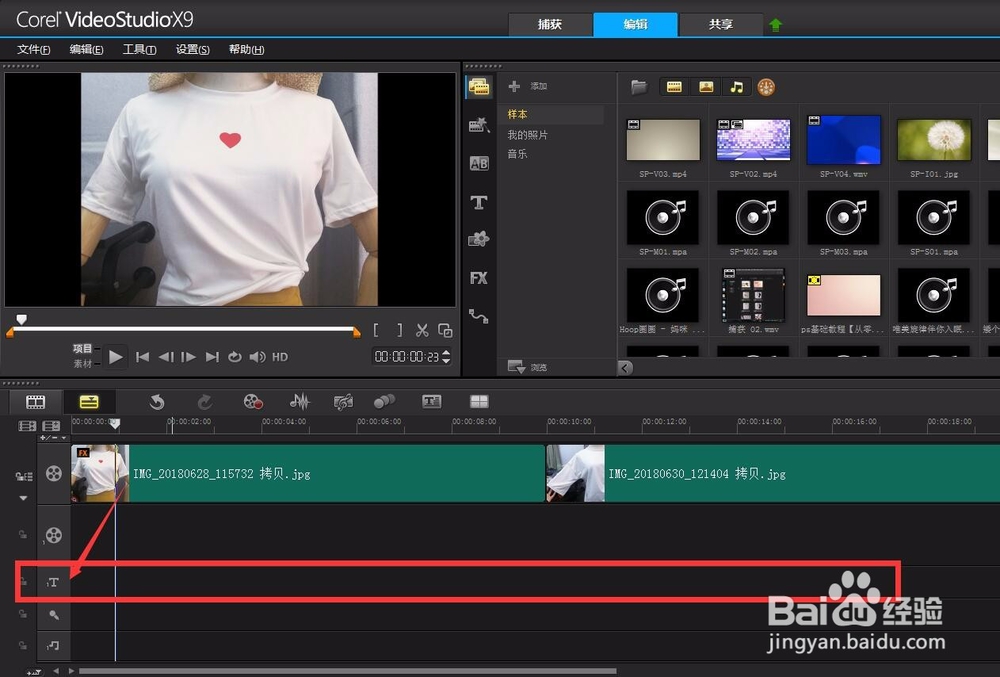
Task: Jump to the start of the project
Action: [x=142, y=357]
